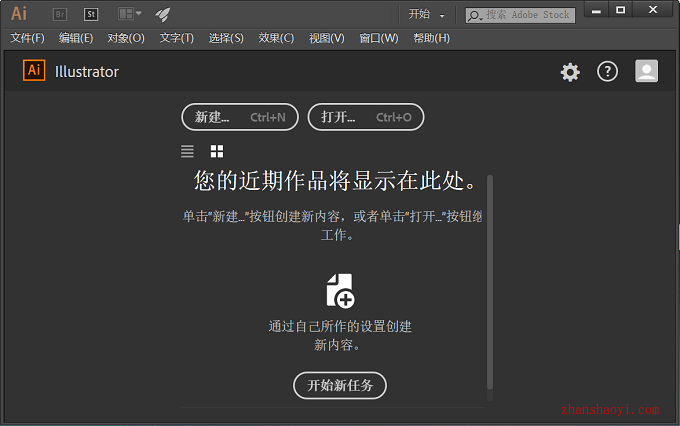This screenshot has width=680, height=426.
Task: Open the 文件(F) menu
Action: pyautogui.click(x=27, y=38)
